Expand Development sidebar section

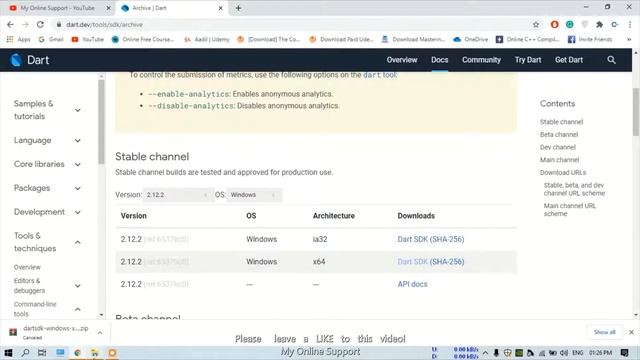(x=78, y=212)
